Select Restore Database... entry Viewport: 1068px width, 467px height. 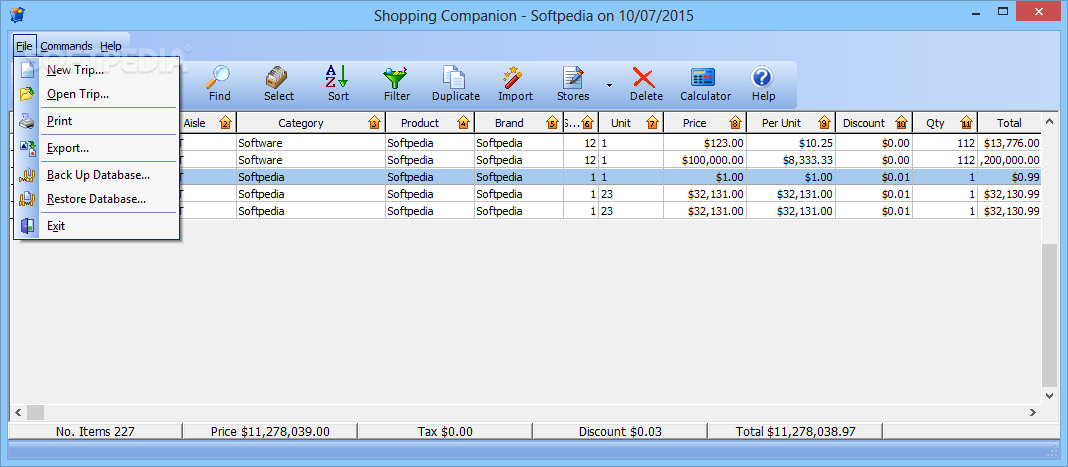coord(97,199)
